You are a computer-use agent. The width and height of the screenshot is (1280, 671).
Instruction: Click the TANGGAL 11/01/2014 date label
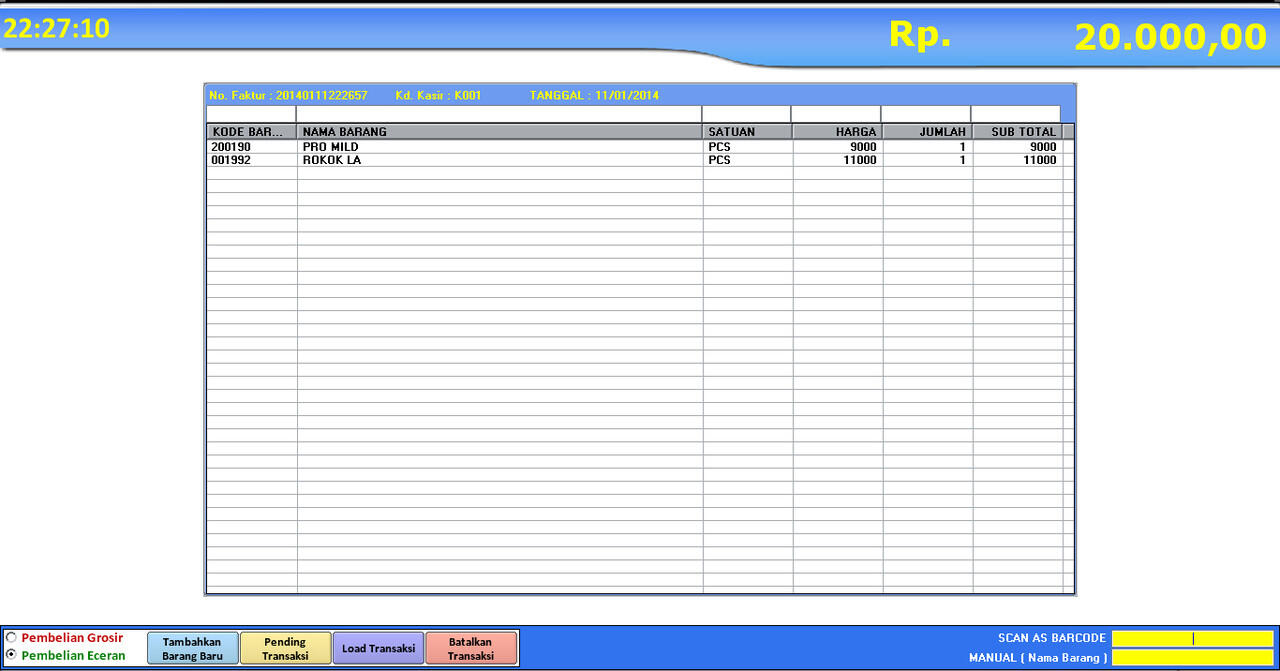pos(594,95)
